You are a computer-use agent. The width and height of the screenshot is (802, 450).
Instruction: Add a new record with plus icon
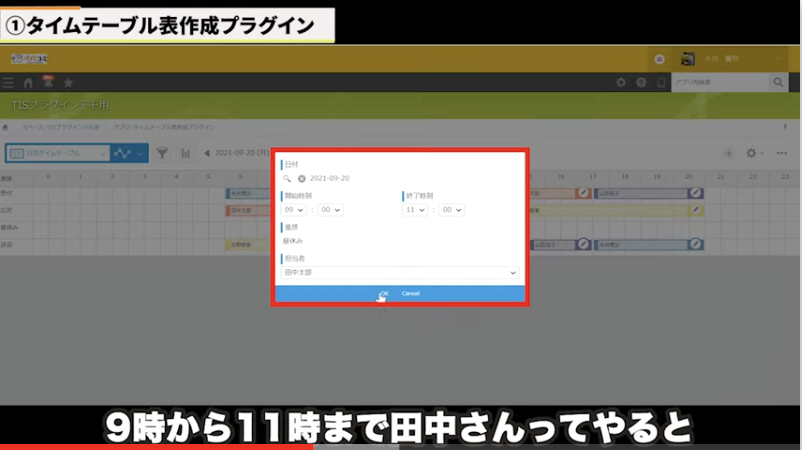(728, 153)
